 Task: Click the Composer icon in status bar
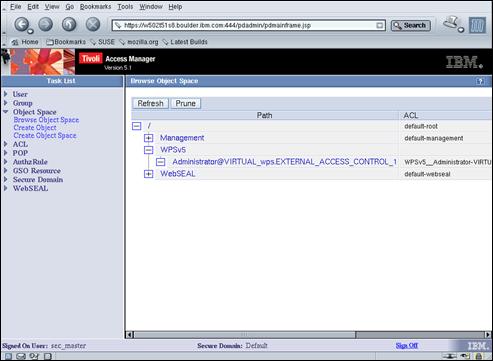[34, 356]
